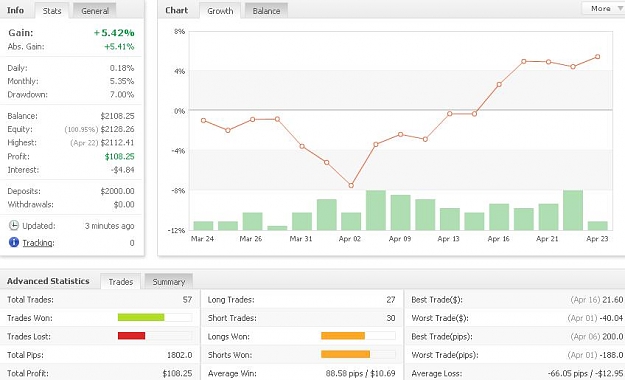Click the Best Trade(pips) value 200.0
The height and width of the screenshot is (380, 625).
(613, 336)
